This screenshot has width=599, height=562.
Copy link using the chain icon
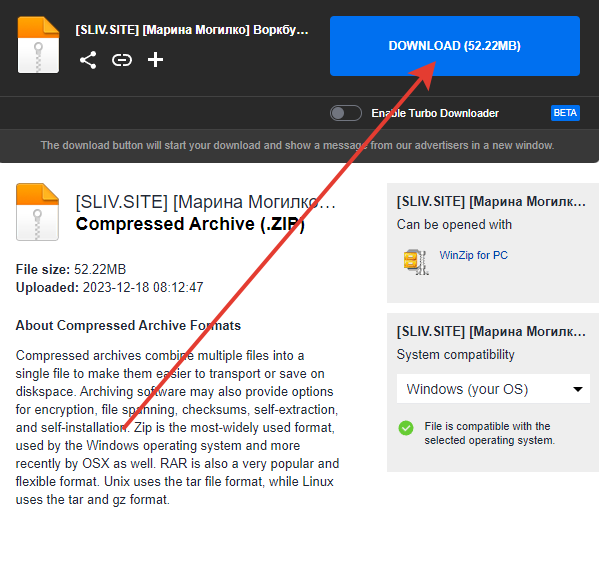pos(122,60)
